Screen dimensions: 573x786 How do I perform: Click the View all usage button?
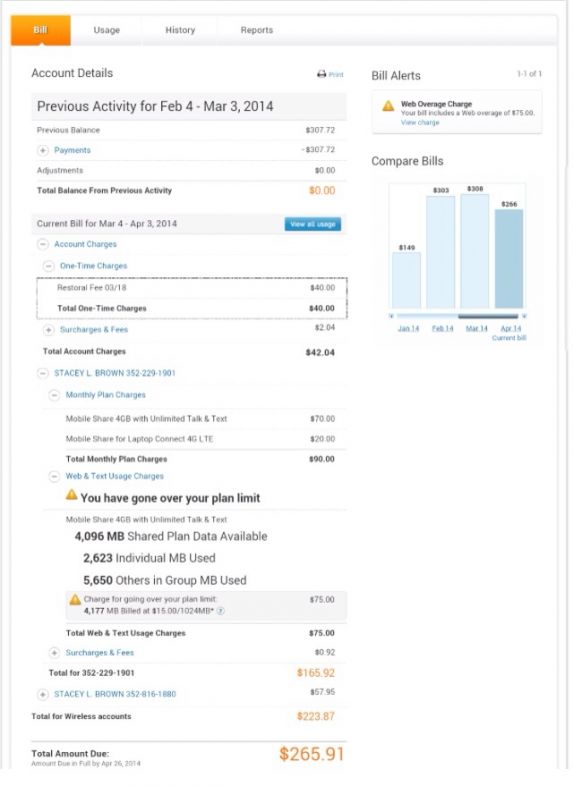click(313, 224)
